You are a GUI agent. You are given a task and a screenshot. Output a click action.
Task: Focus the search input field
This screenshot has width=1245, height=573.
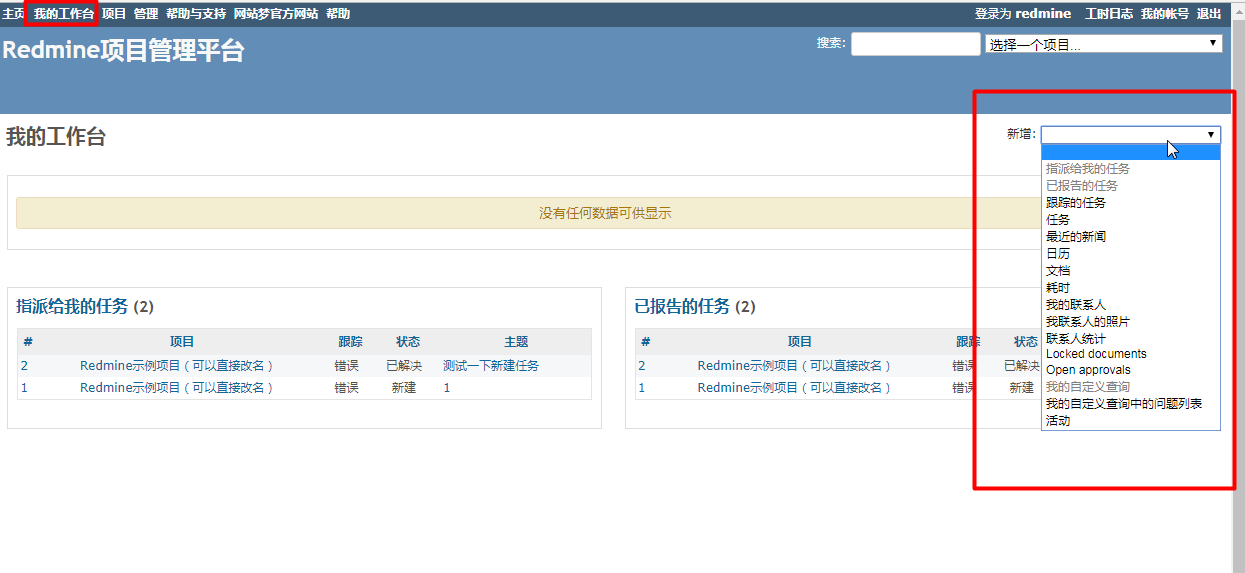point(916,44)
